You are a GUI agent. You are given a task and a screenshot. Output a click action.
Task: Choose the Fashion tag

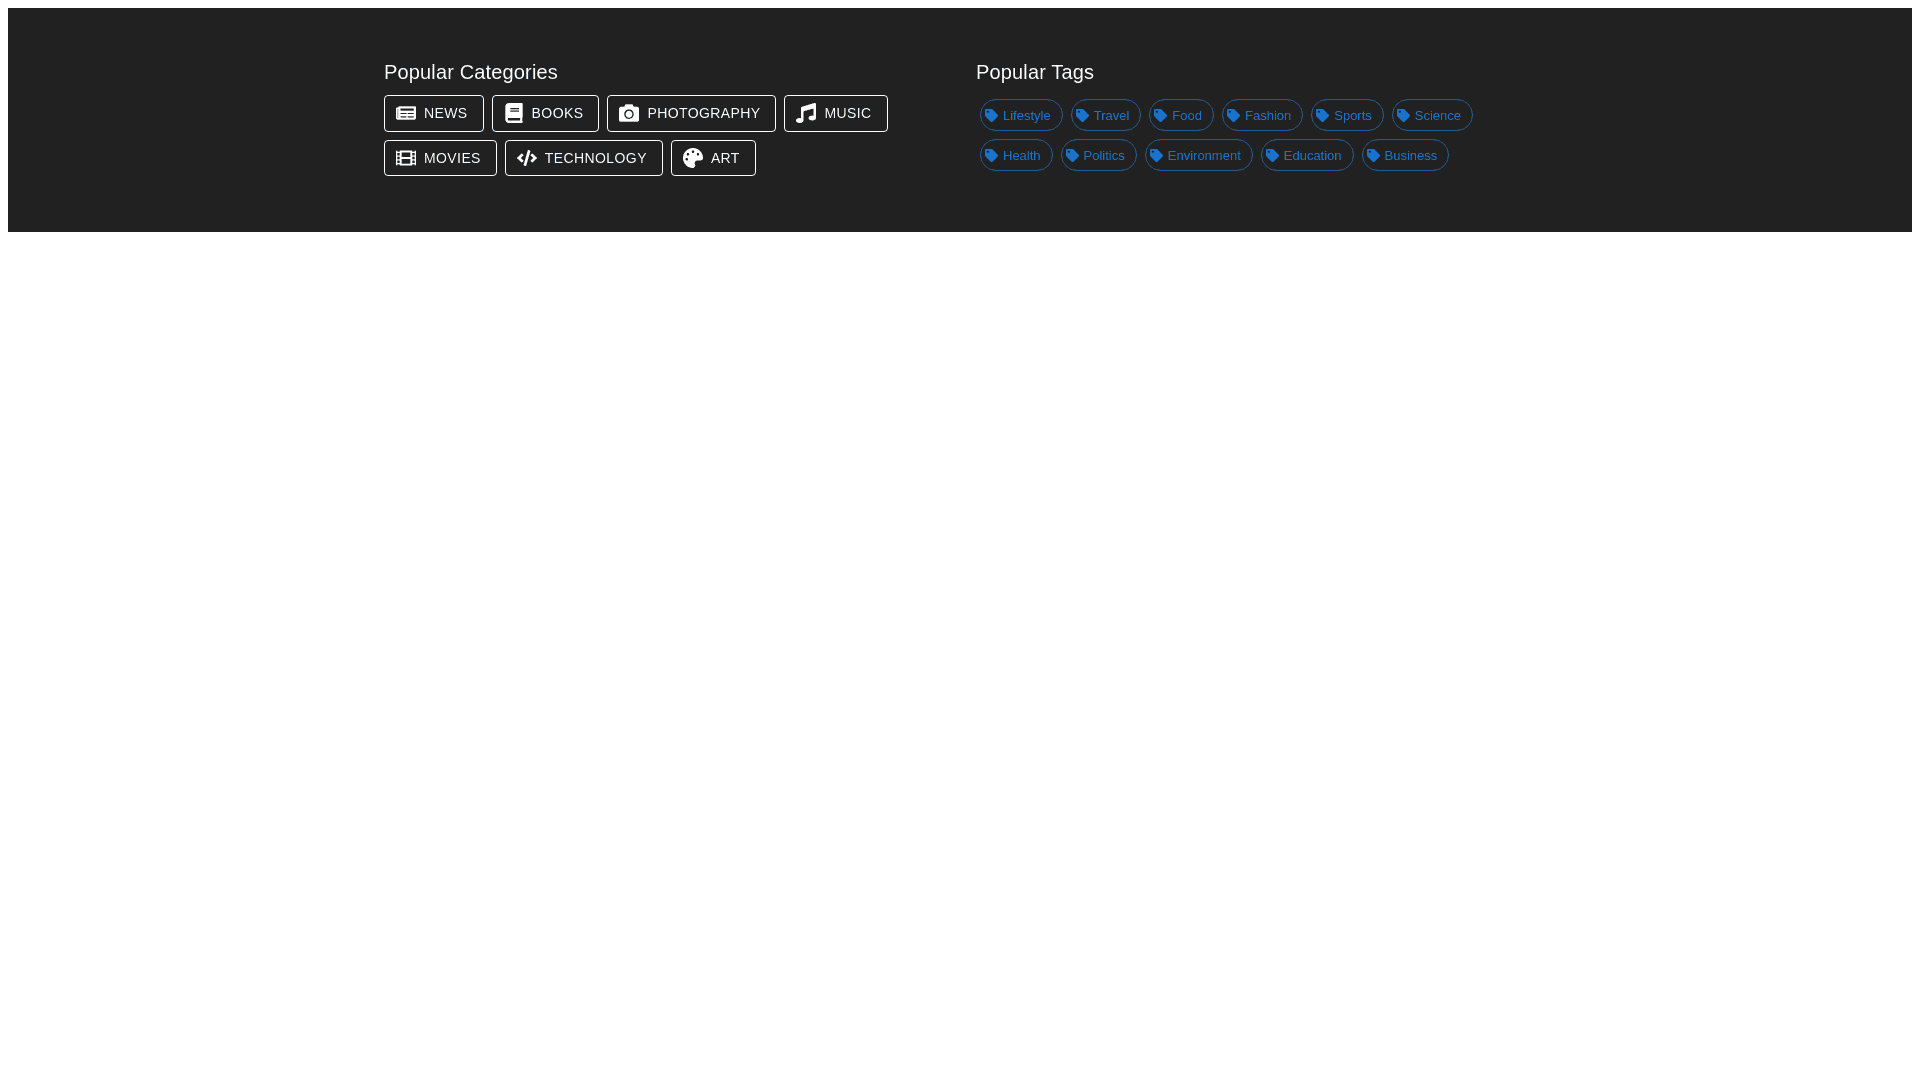[1262, 116]
